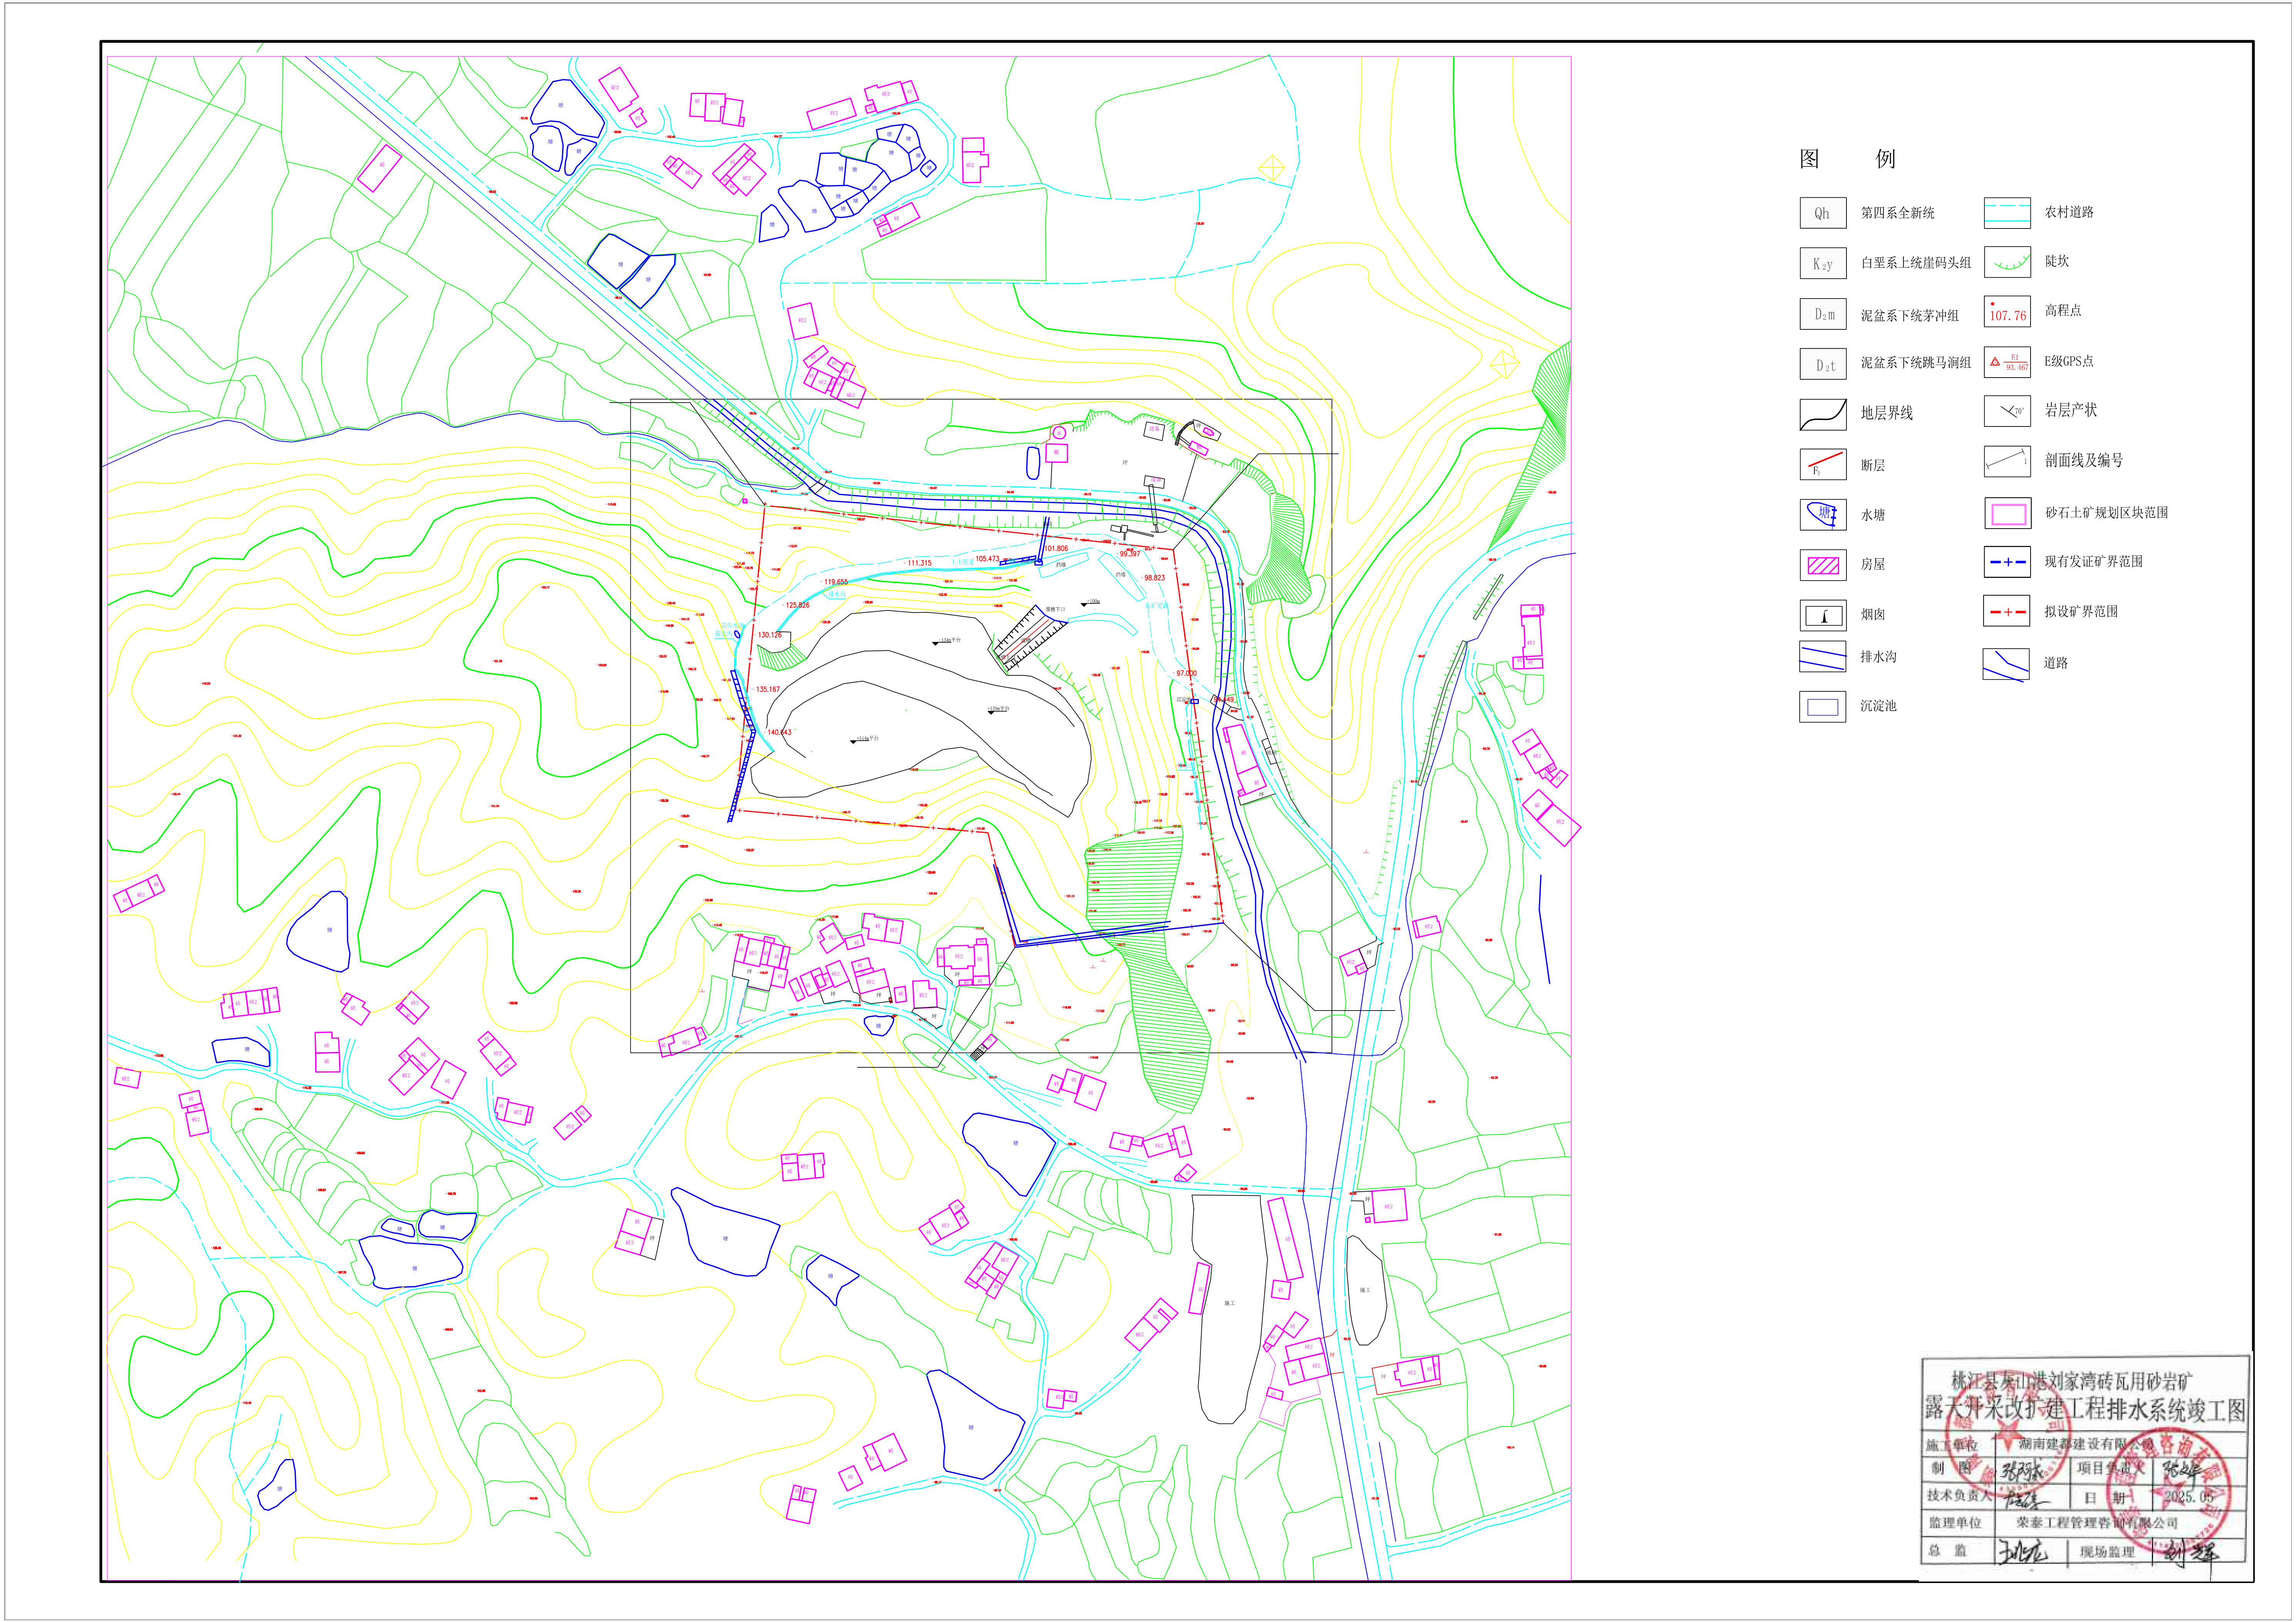Select the red 拟设矿界范围 boundary symbol

pyautogui.click(x=2007, y=611)
